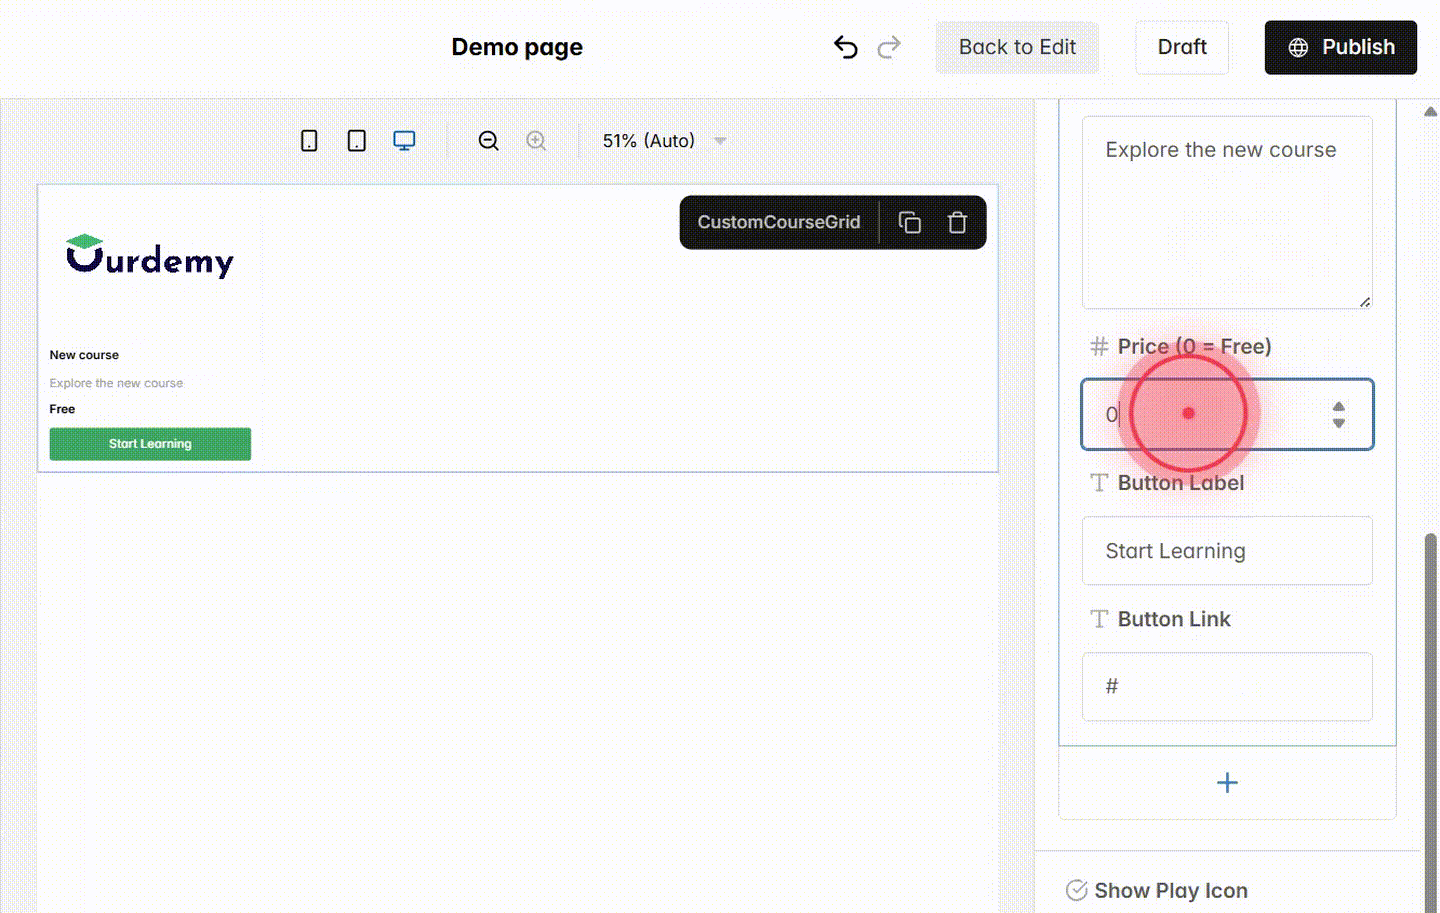The height and width of the screenshot is (913, 1440).
Task: Click the redo arrow icon
Action: tap(889, 46)
